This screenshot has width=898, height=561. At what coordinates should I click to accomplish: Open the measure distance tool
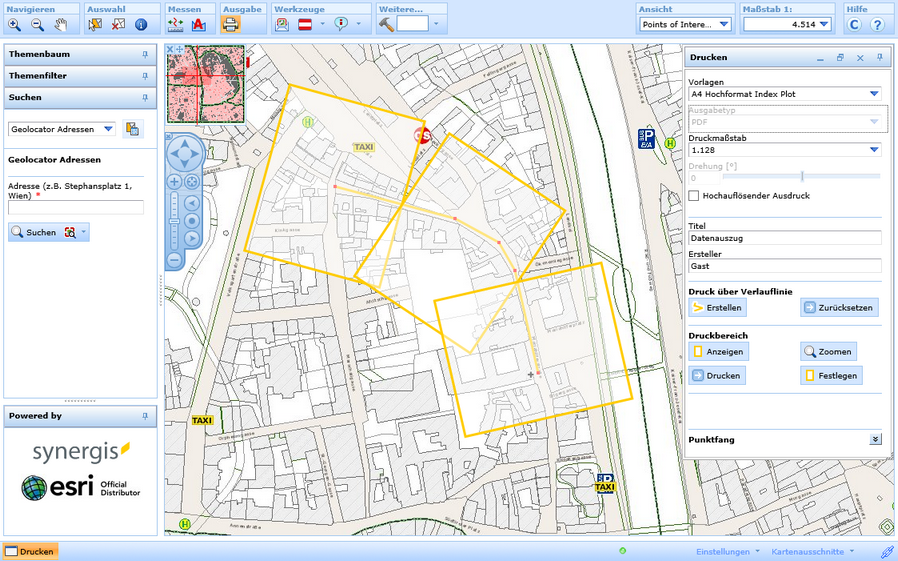coord(176,24)
